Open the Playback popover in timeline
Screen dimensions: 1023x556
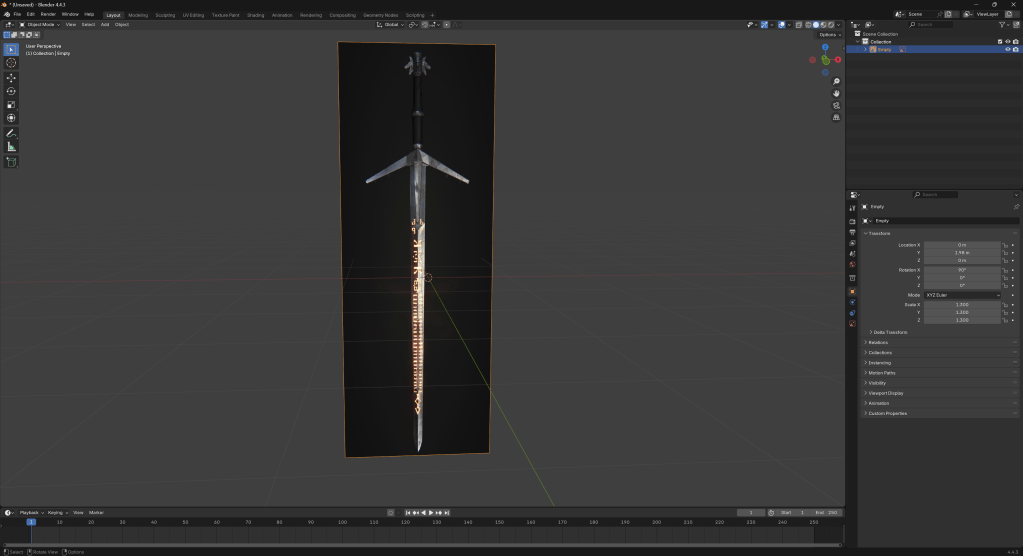coord(31,512)
